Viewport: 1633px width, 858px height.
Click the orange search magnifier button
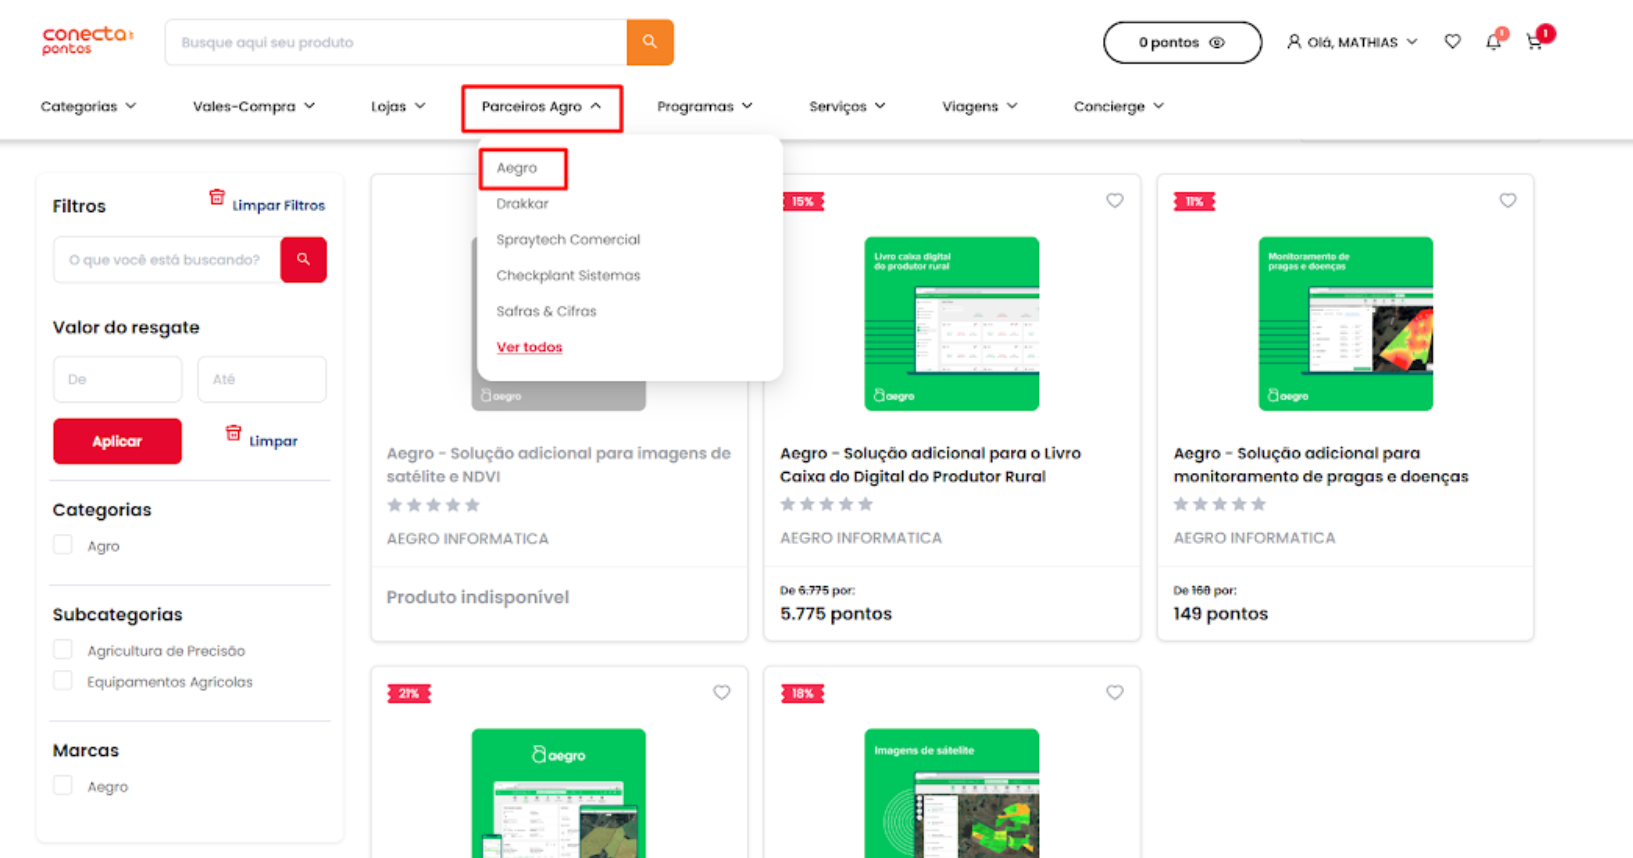point(650,42)
